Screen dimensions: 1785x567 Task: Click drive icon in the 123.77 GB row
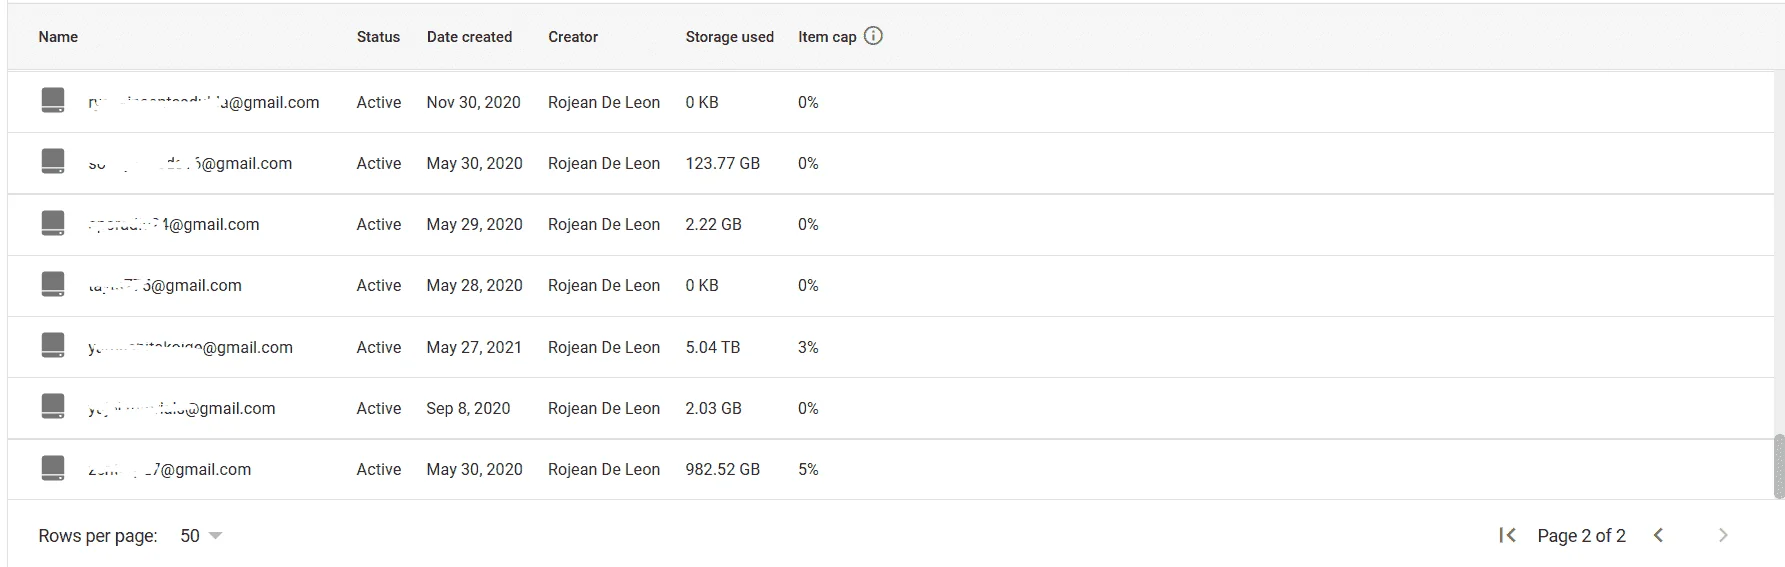[53, 161]
